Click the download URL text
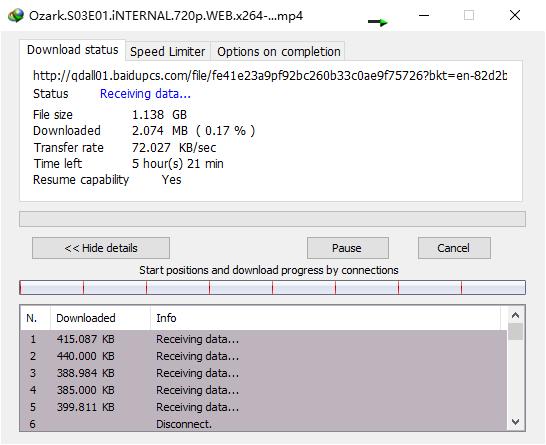 point(270,76)
